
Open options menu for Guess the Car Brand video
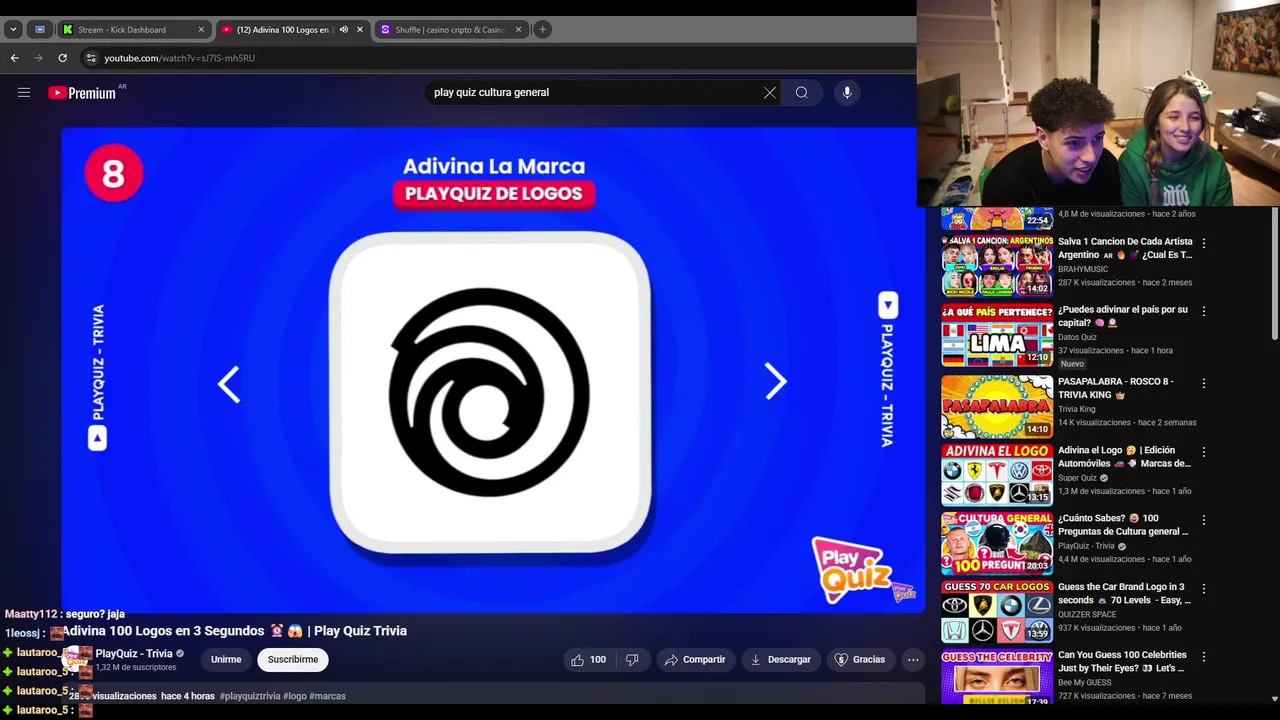[x=1204, y=589]
